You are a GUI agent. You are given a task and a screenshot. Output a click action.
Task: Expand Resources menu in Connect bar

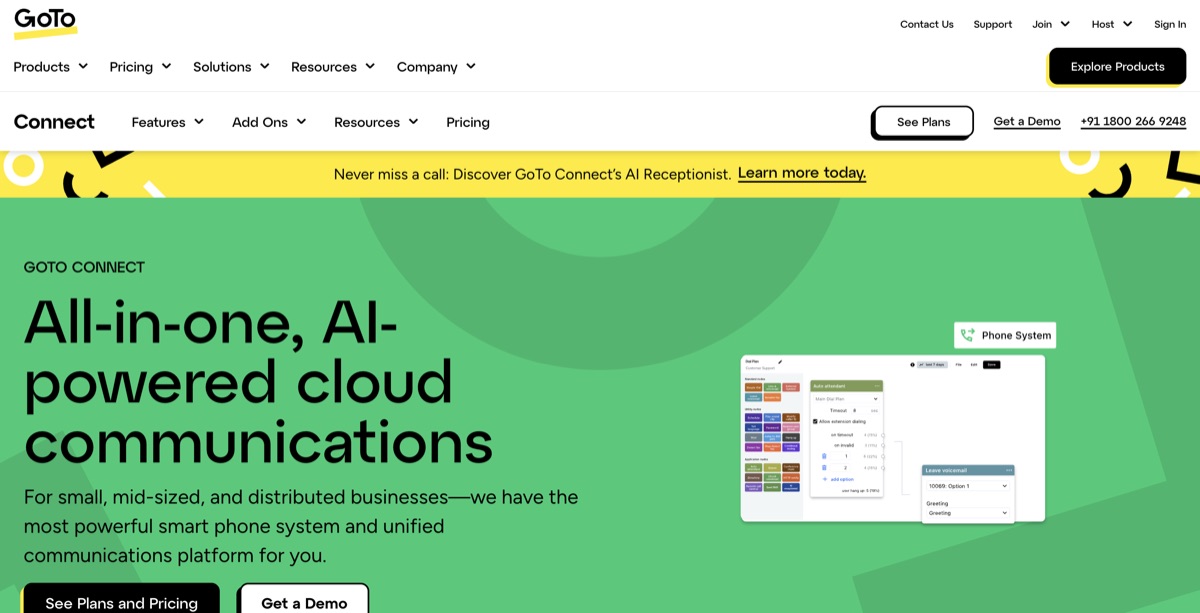pos(376,122)
